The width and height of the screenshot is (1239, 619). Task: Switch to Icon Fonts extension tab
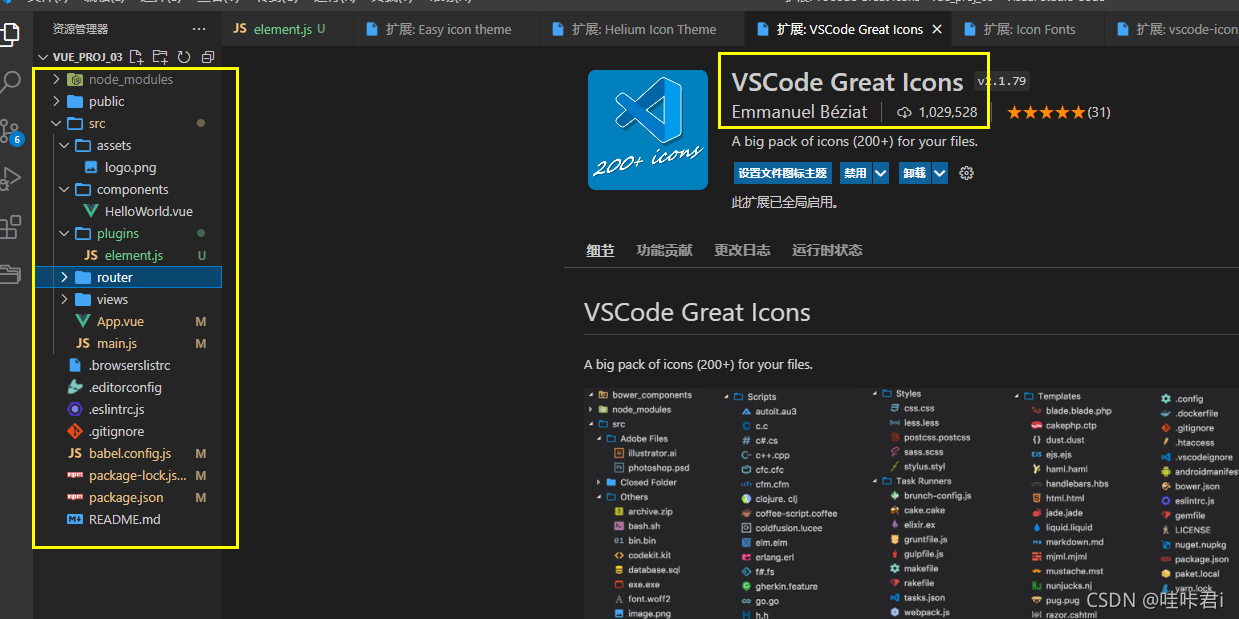point(1028,29)
